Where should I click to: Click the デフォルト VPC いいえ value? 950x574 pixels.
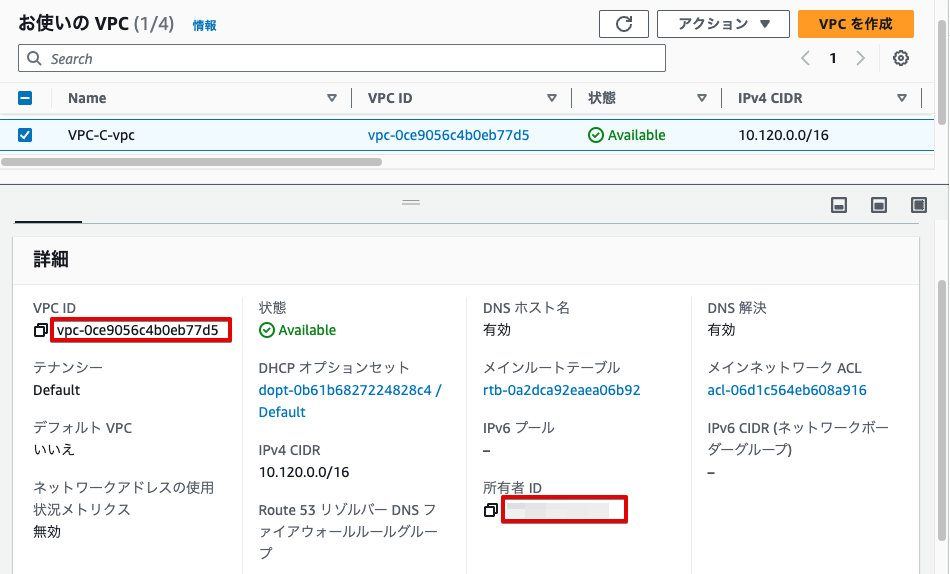click(x=54, y=450)
